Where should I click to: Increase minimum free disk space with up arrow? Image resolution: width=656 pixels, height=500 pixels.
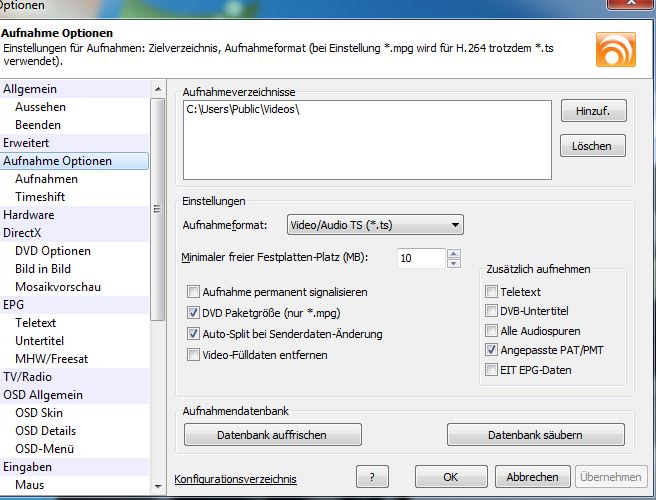[x=454, y=253]
